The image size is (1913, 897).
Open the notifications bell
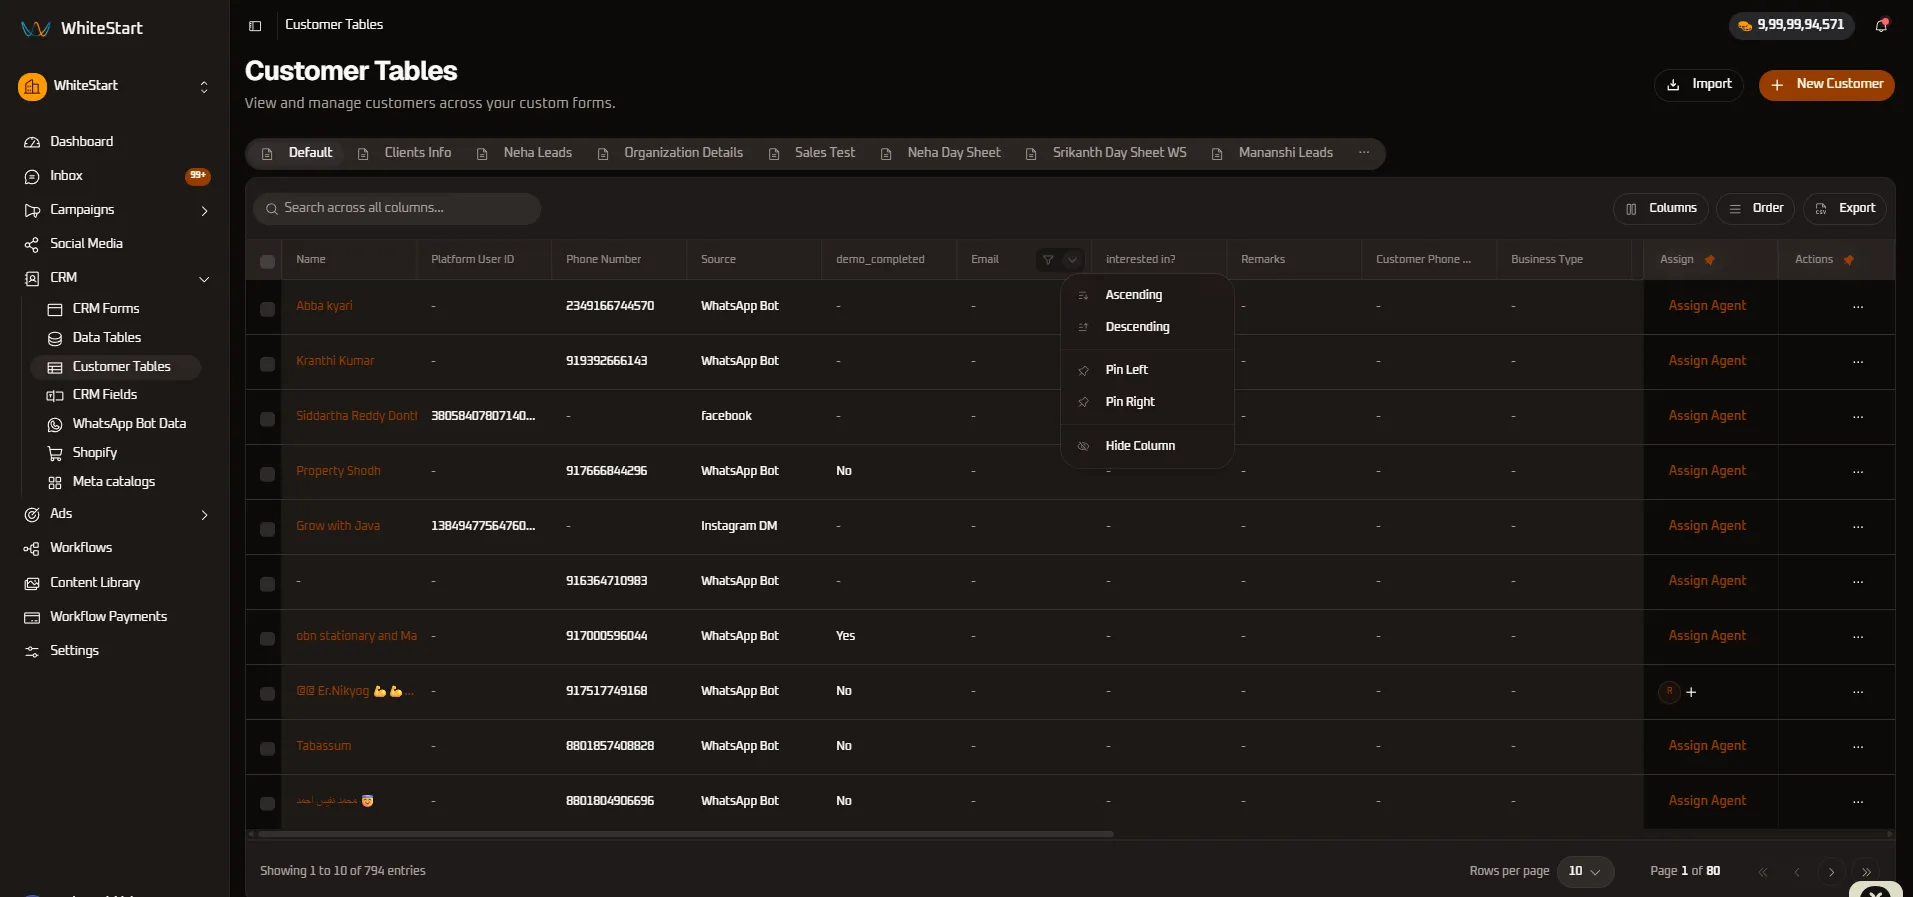1881,25
